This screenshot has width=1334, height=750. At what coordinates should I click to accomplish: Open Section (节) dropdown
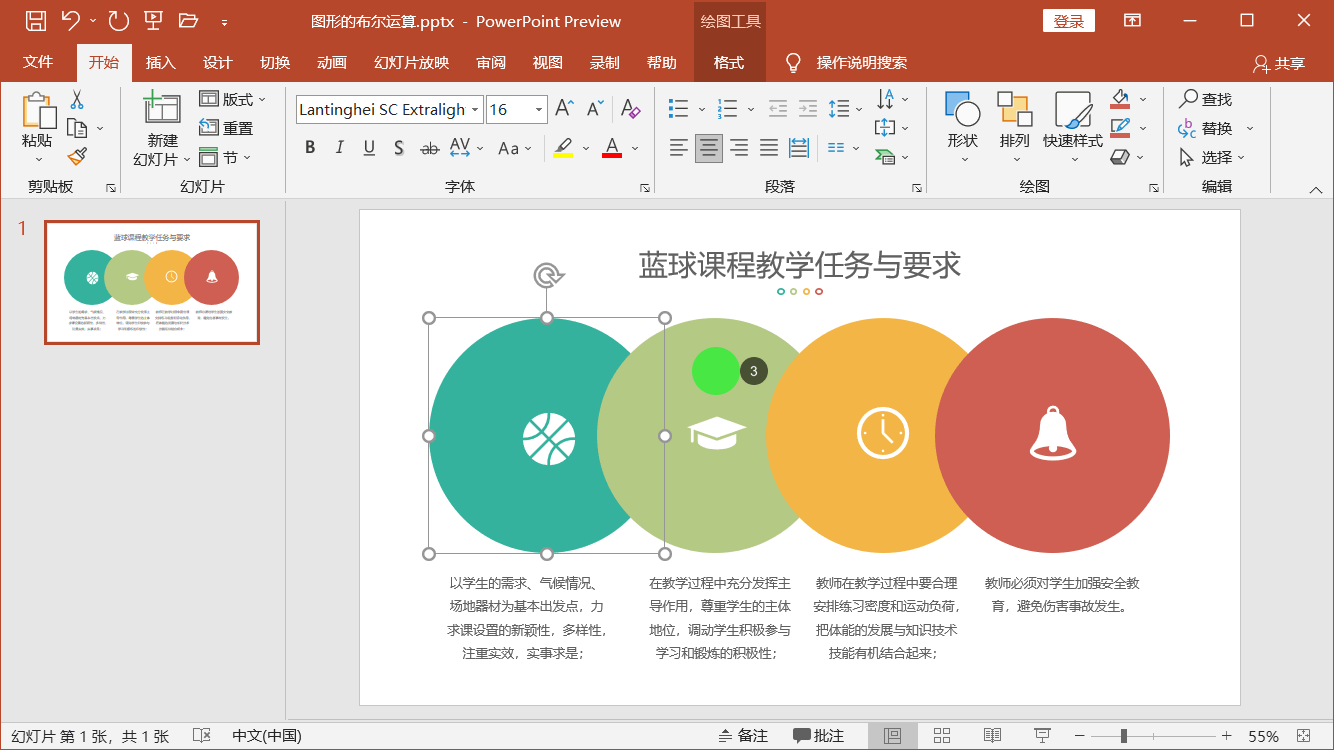pyautogui.click(x=225, y=157)
